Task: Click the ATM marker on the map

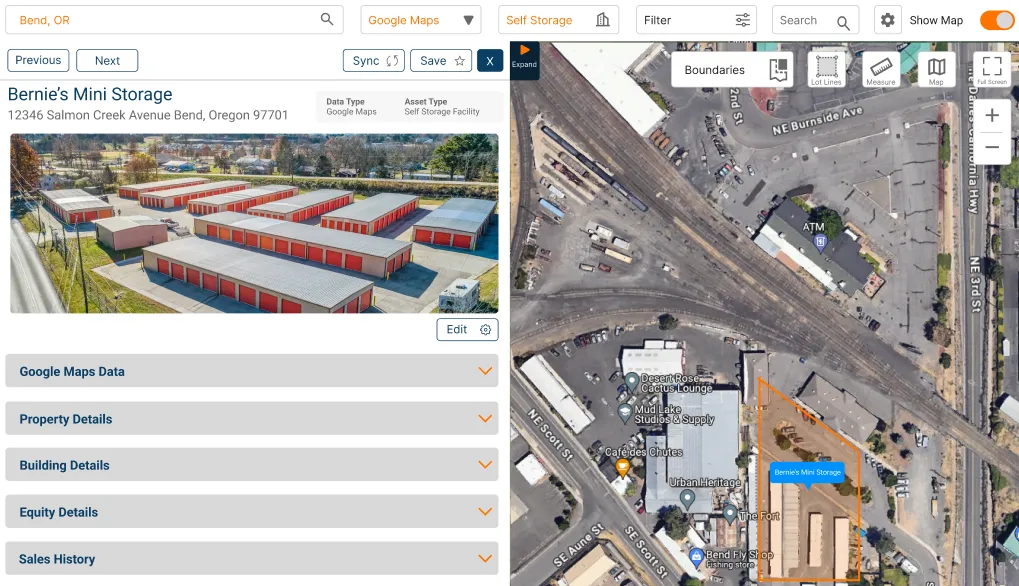Action: [x=819, y=243]
